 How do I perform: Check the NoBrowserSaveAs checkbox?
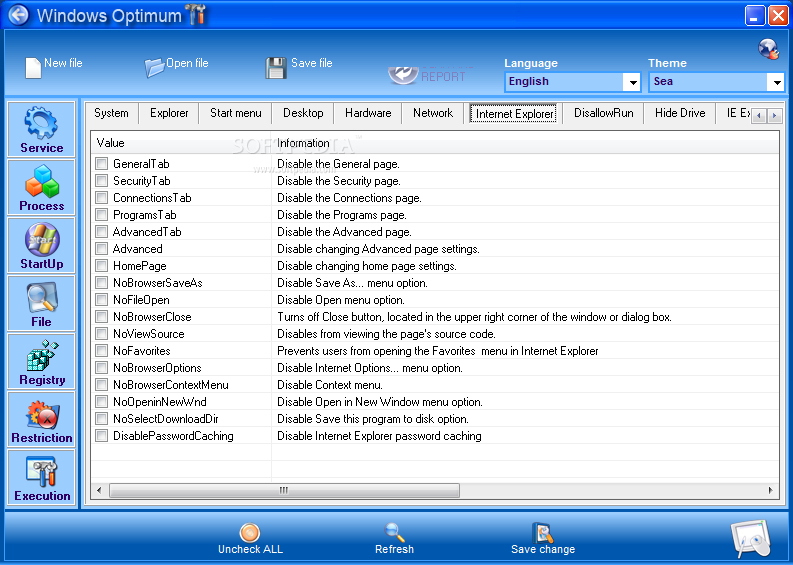pos(102,283)
